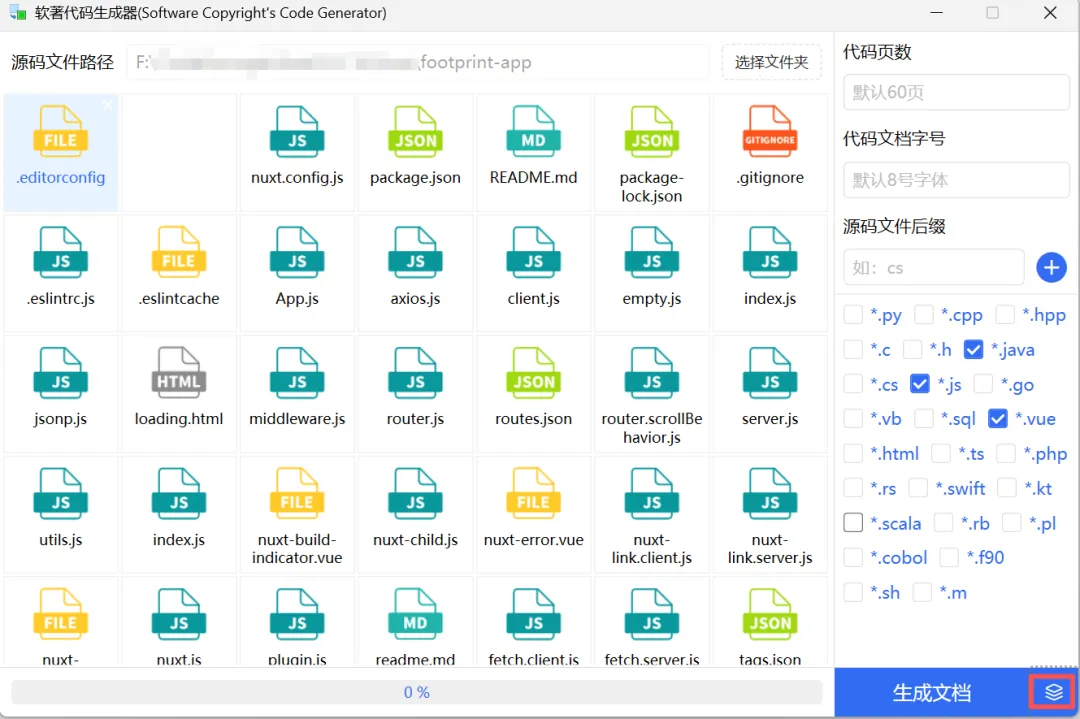Click the 代码页数 input field
Viewport: 1080px width, 719px height.
(956, 92)
